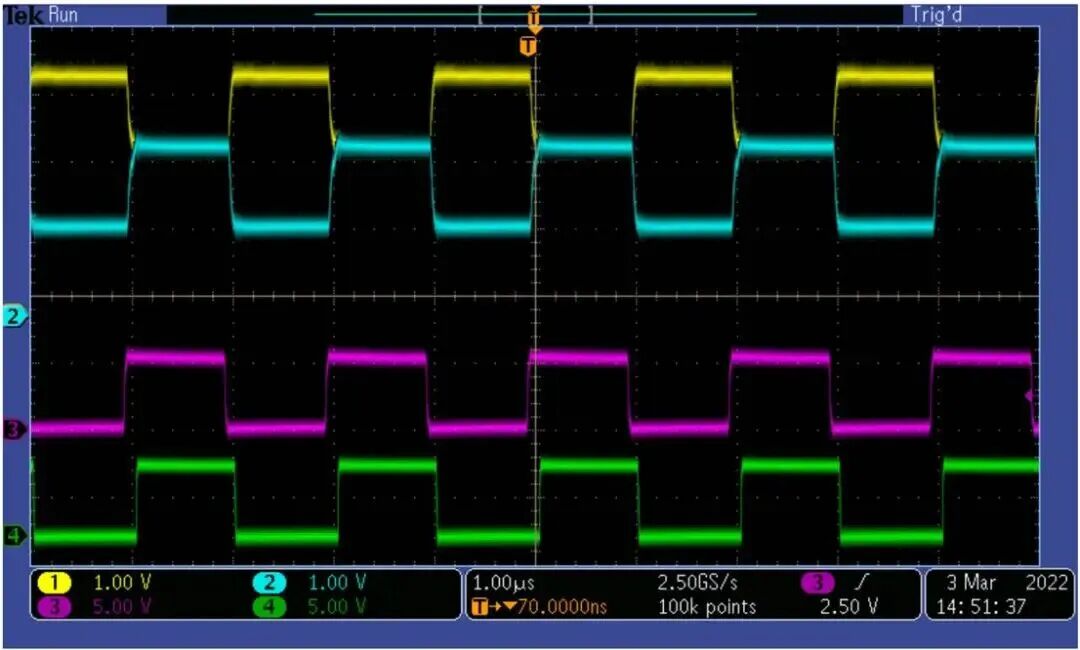Click the 100k points record length
Image resolution: width=1080 pixels, height=650 pixels.
point(707,607)
